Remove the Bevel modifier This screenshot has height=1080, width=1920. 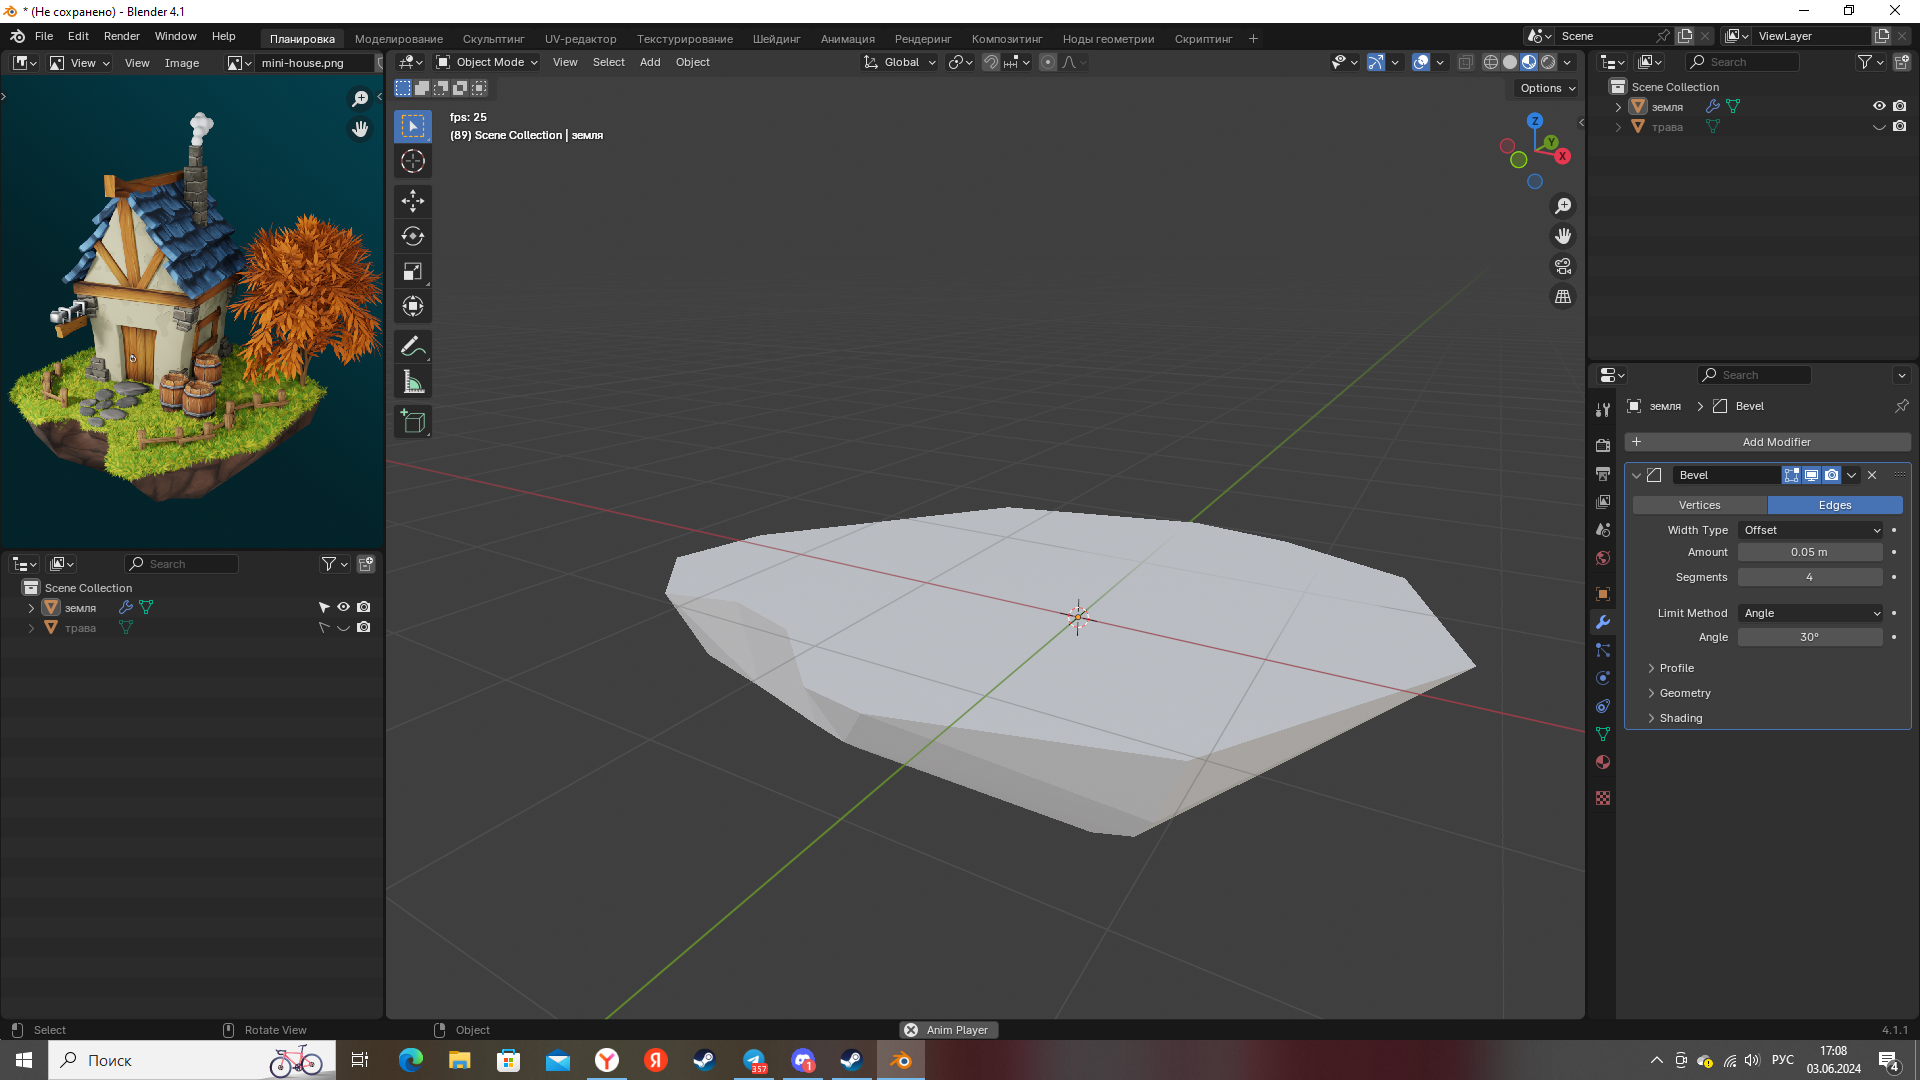pos(1872,475)
